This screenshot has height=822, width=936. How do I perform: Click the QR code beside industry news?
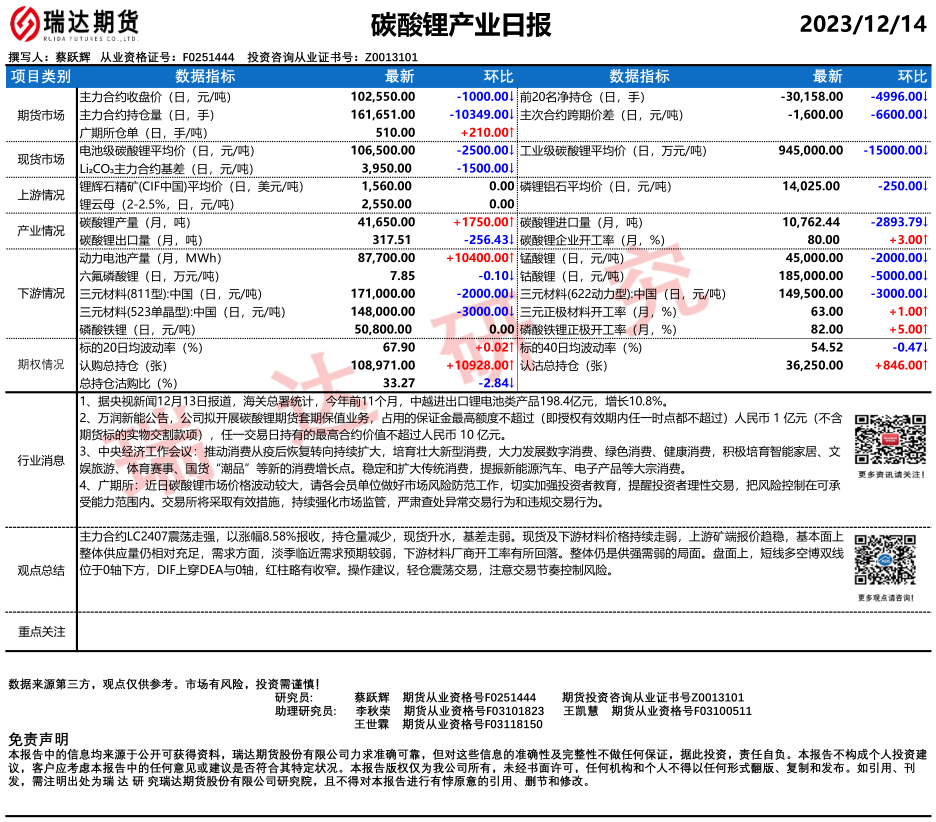pyautogui.click(x=886, y=436)
